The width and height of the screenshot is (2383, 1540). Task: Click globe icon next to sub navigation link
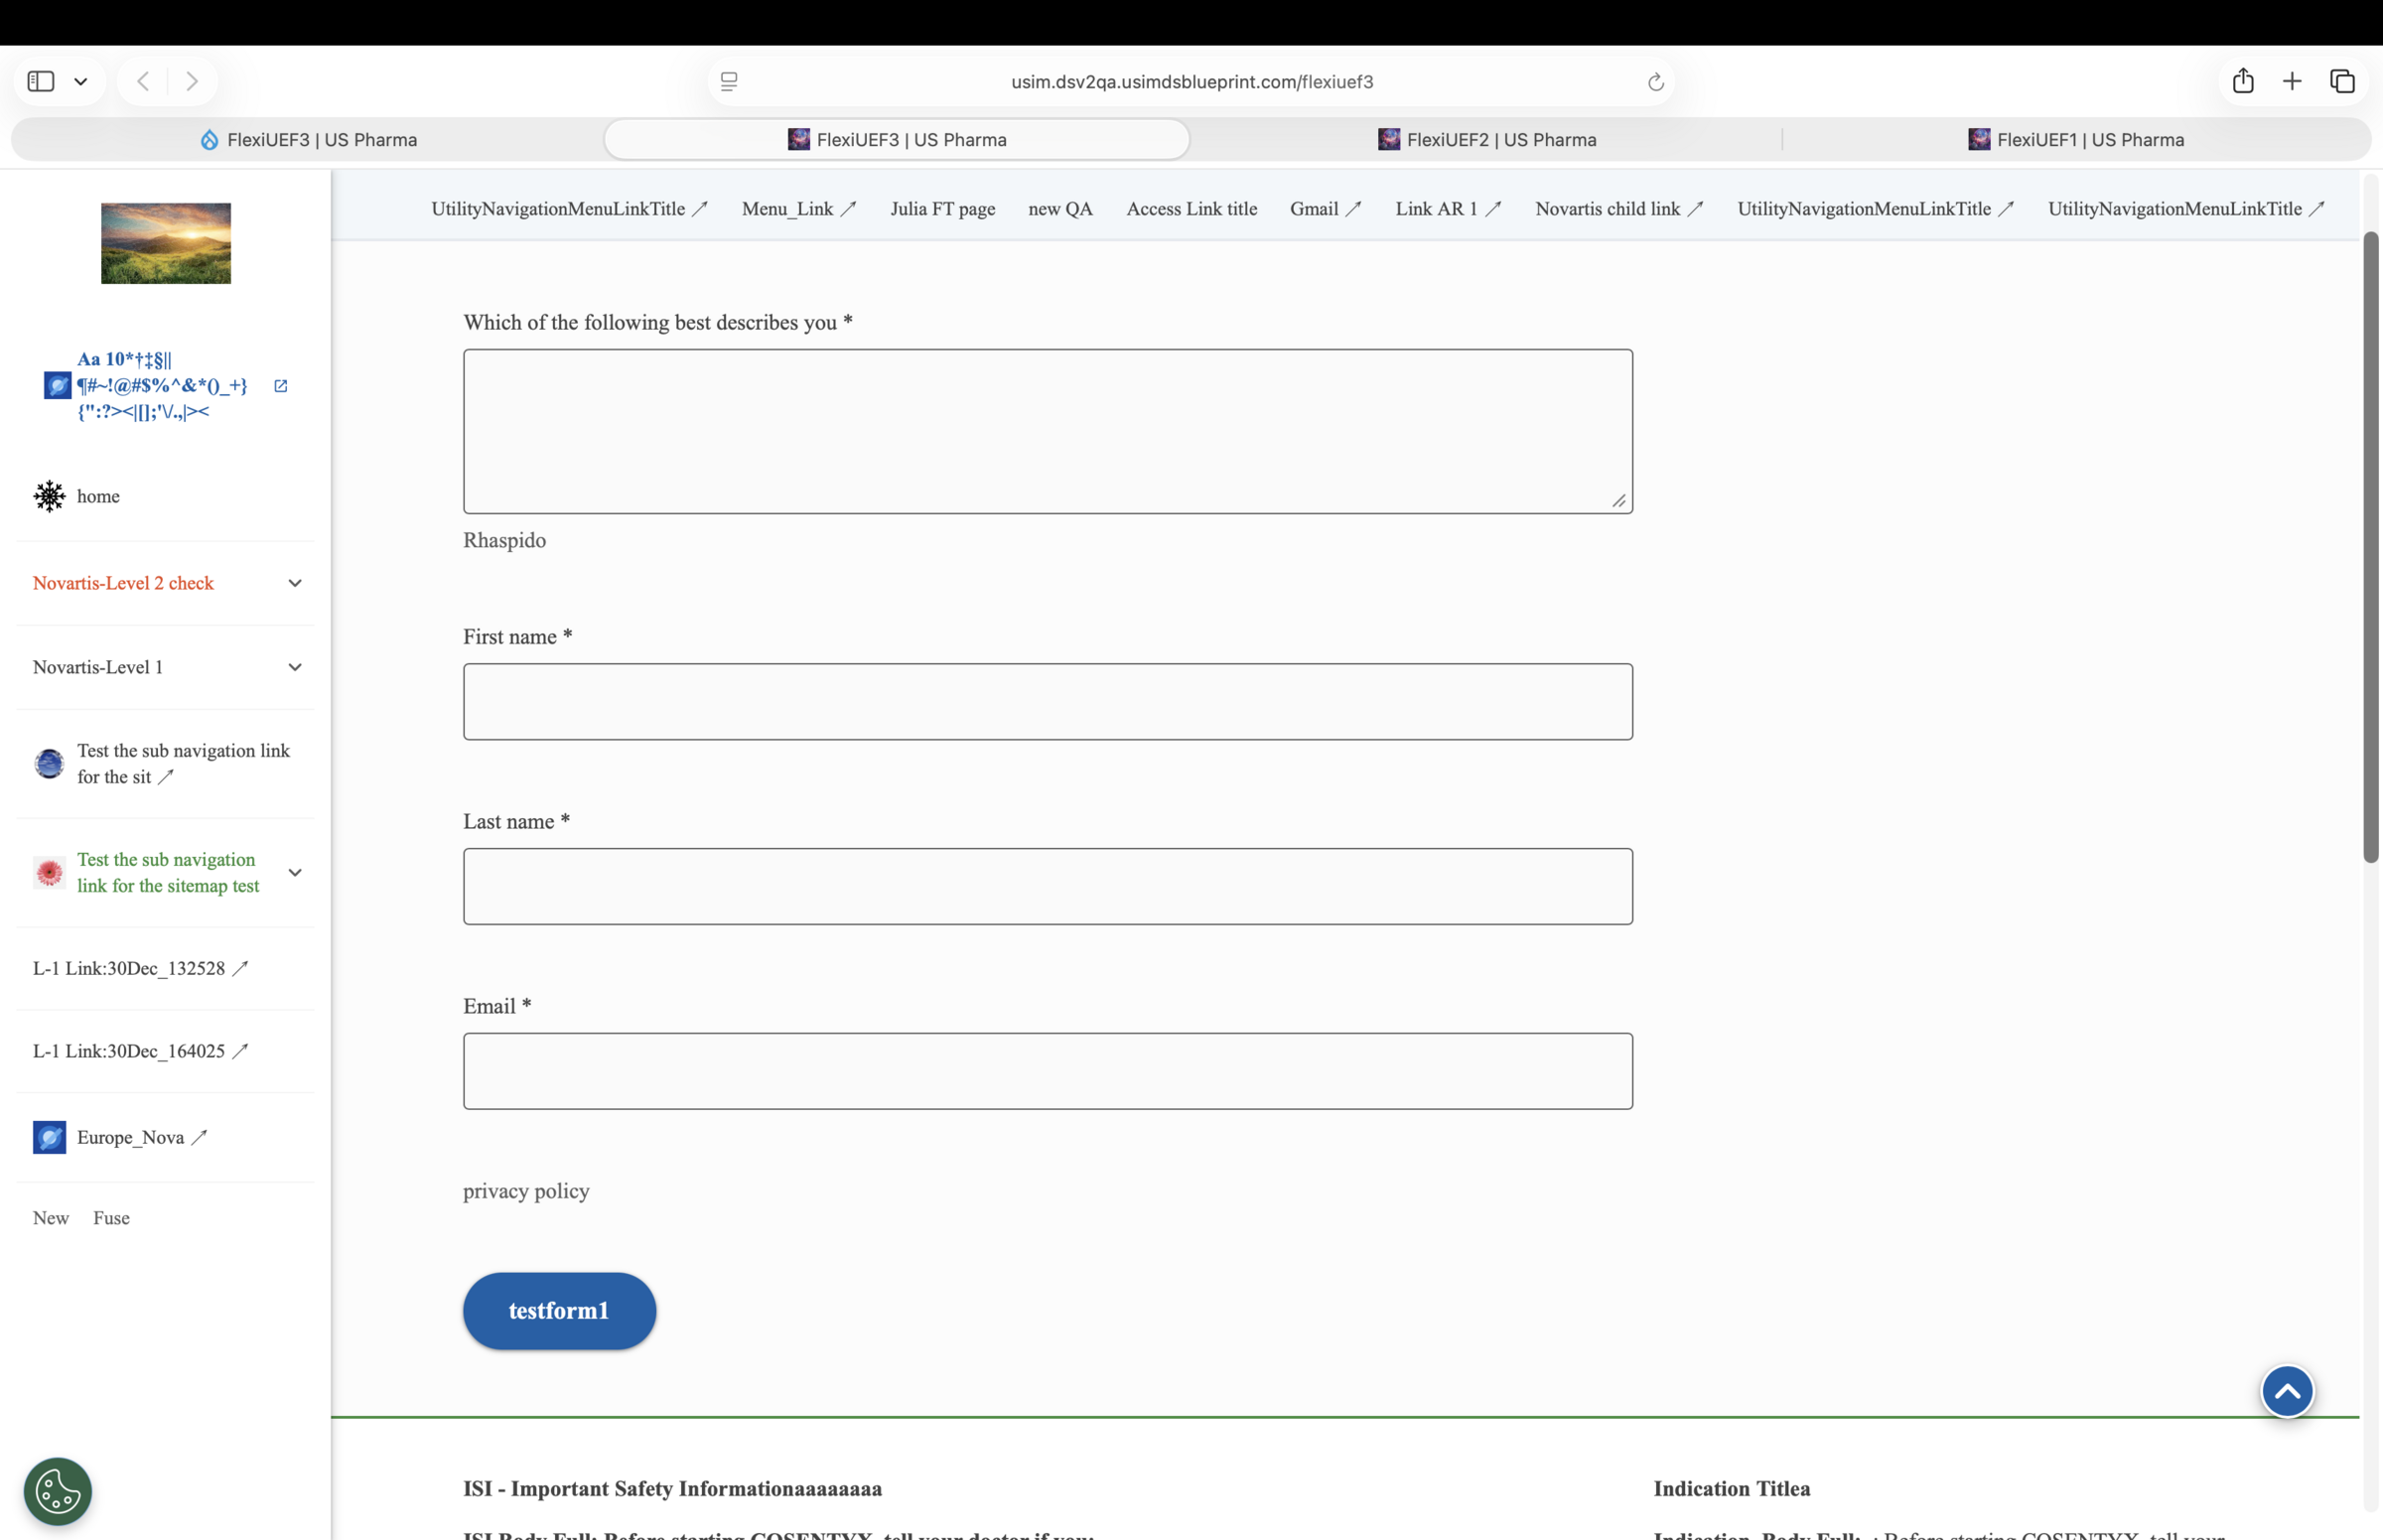pos(49,764)
